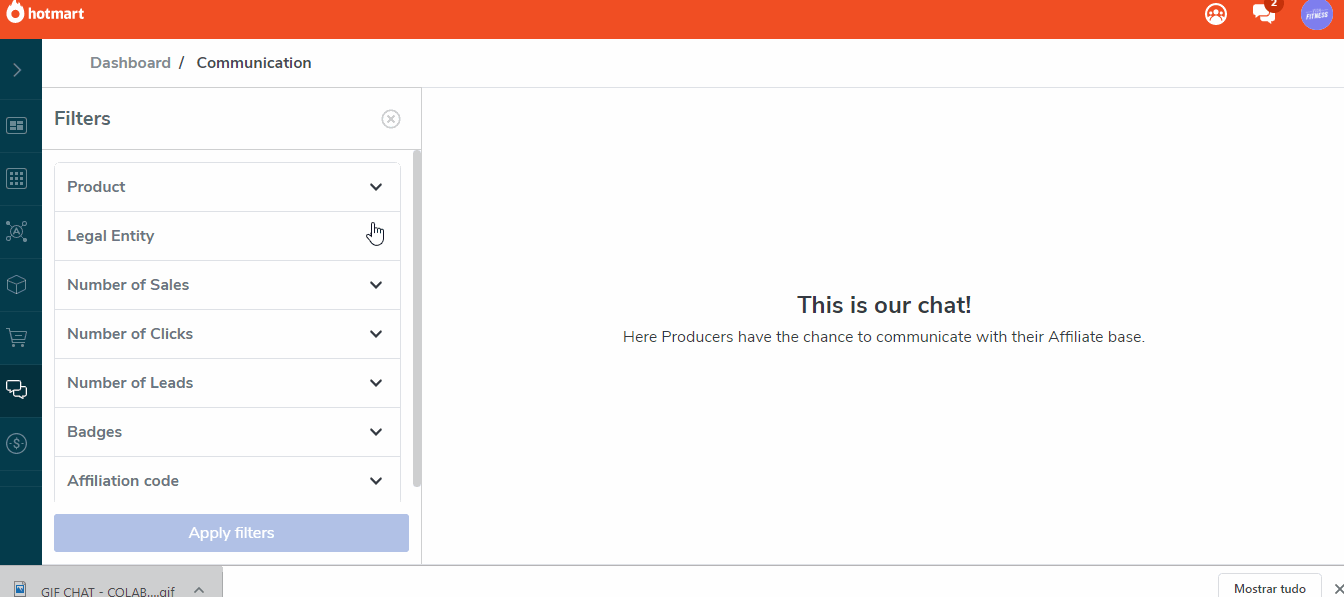Expand the Number of Sales filter

[227, 285]
